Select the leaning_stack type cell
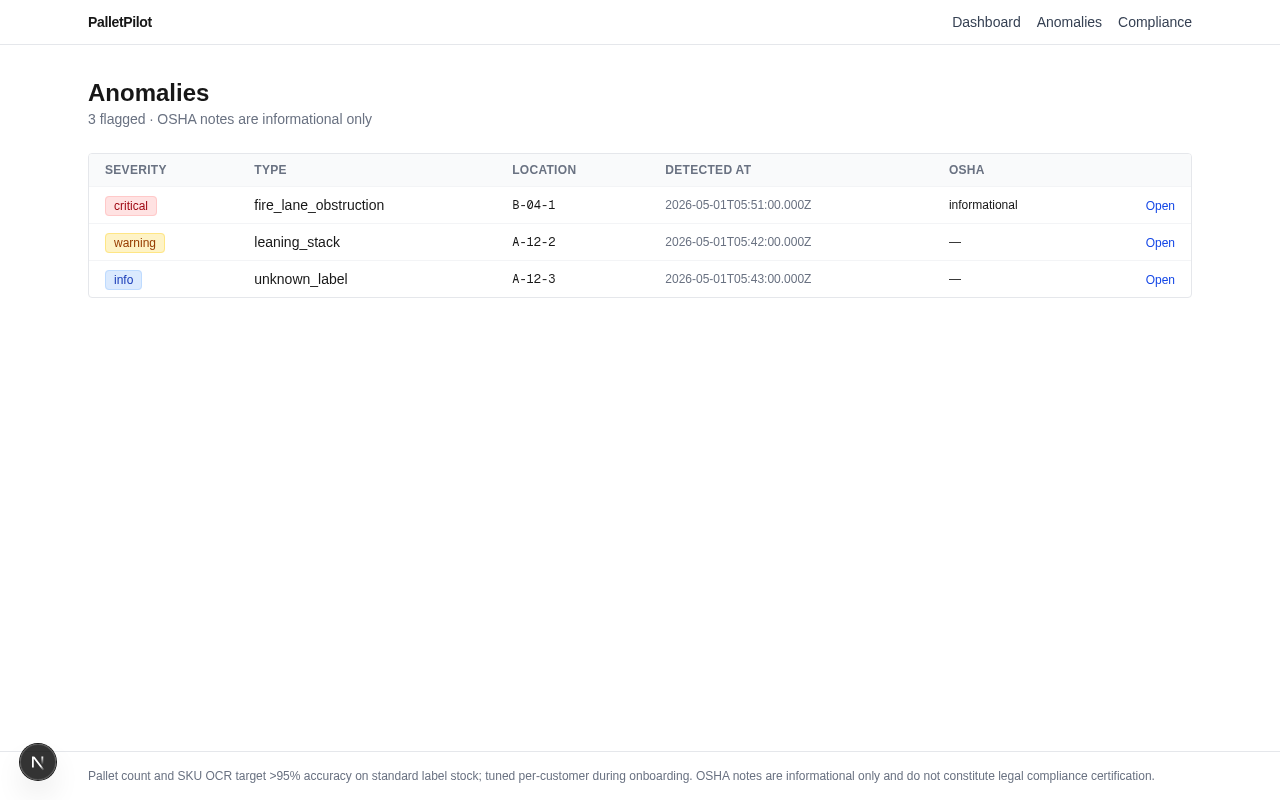Viewport: 1280px width, 800px height. tap(297, 242)
